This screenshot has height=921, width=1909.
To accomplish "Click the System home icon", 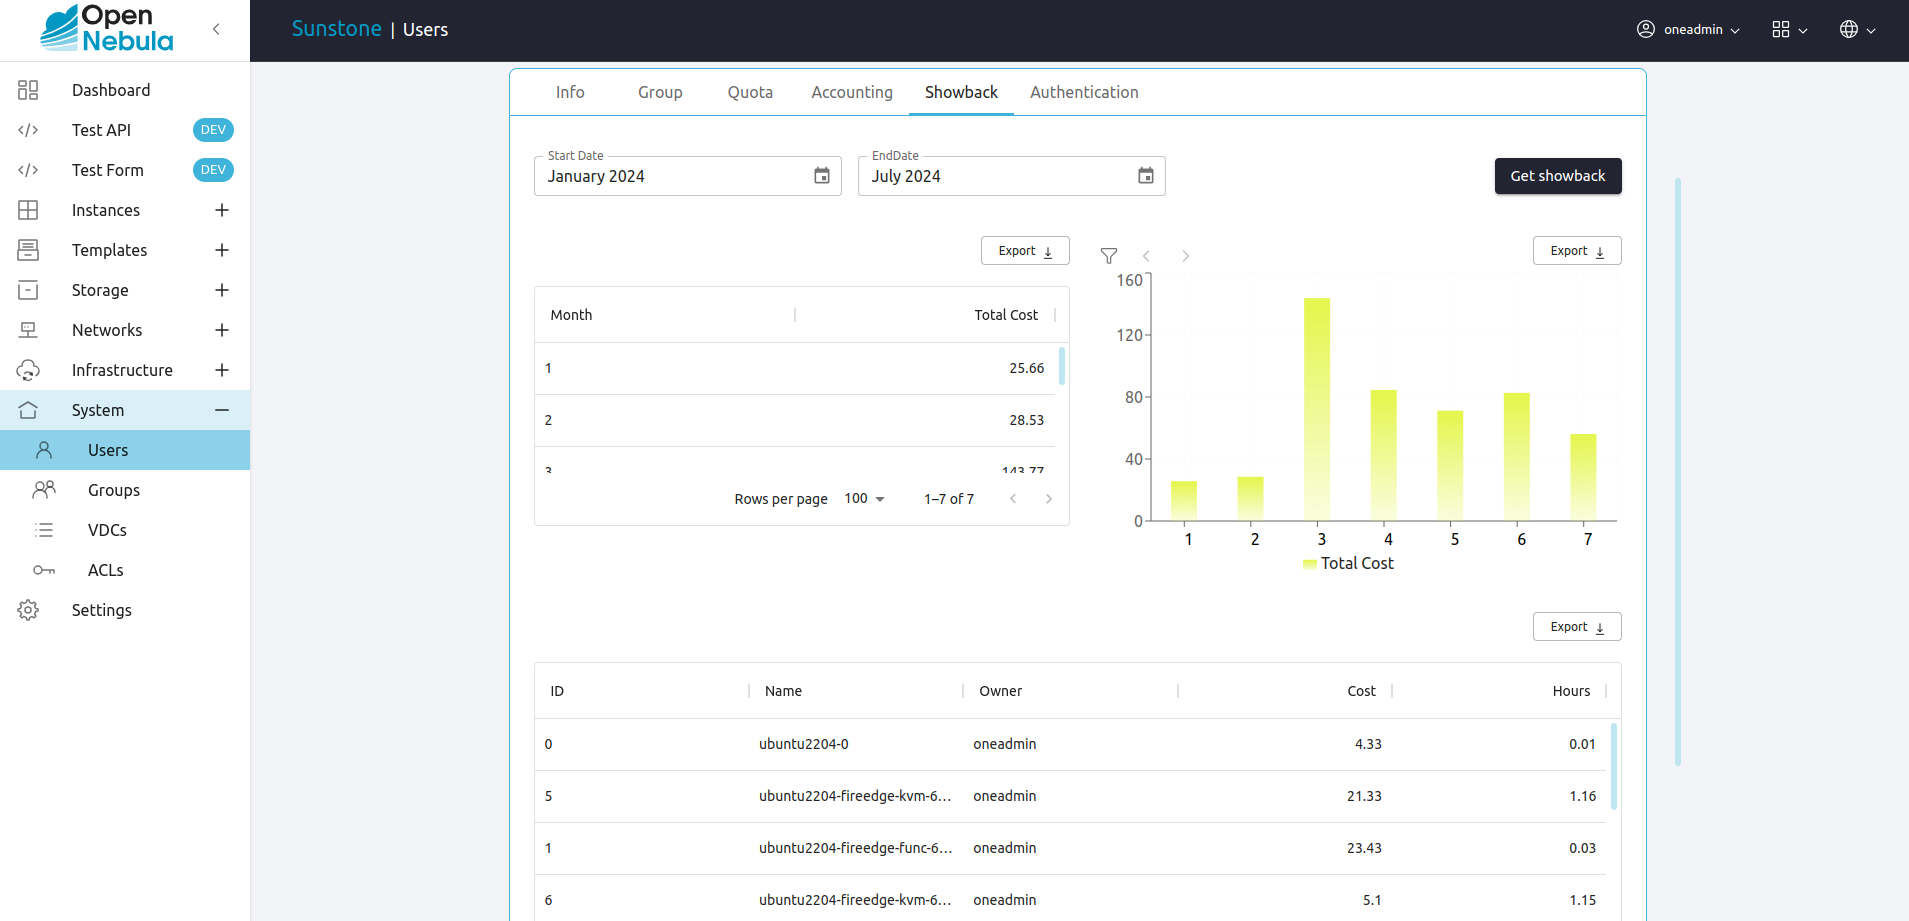I will click(28, 410).
